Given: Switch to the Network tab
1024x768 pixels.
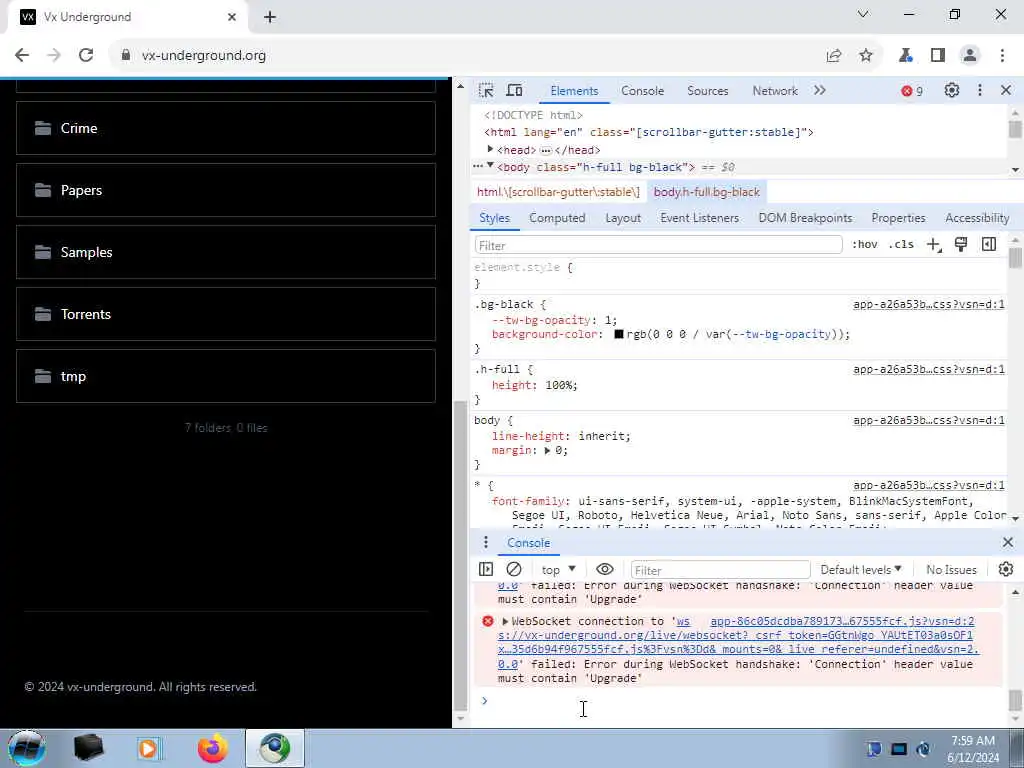Looking at the screenshot, I should 775,91.
